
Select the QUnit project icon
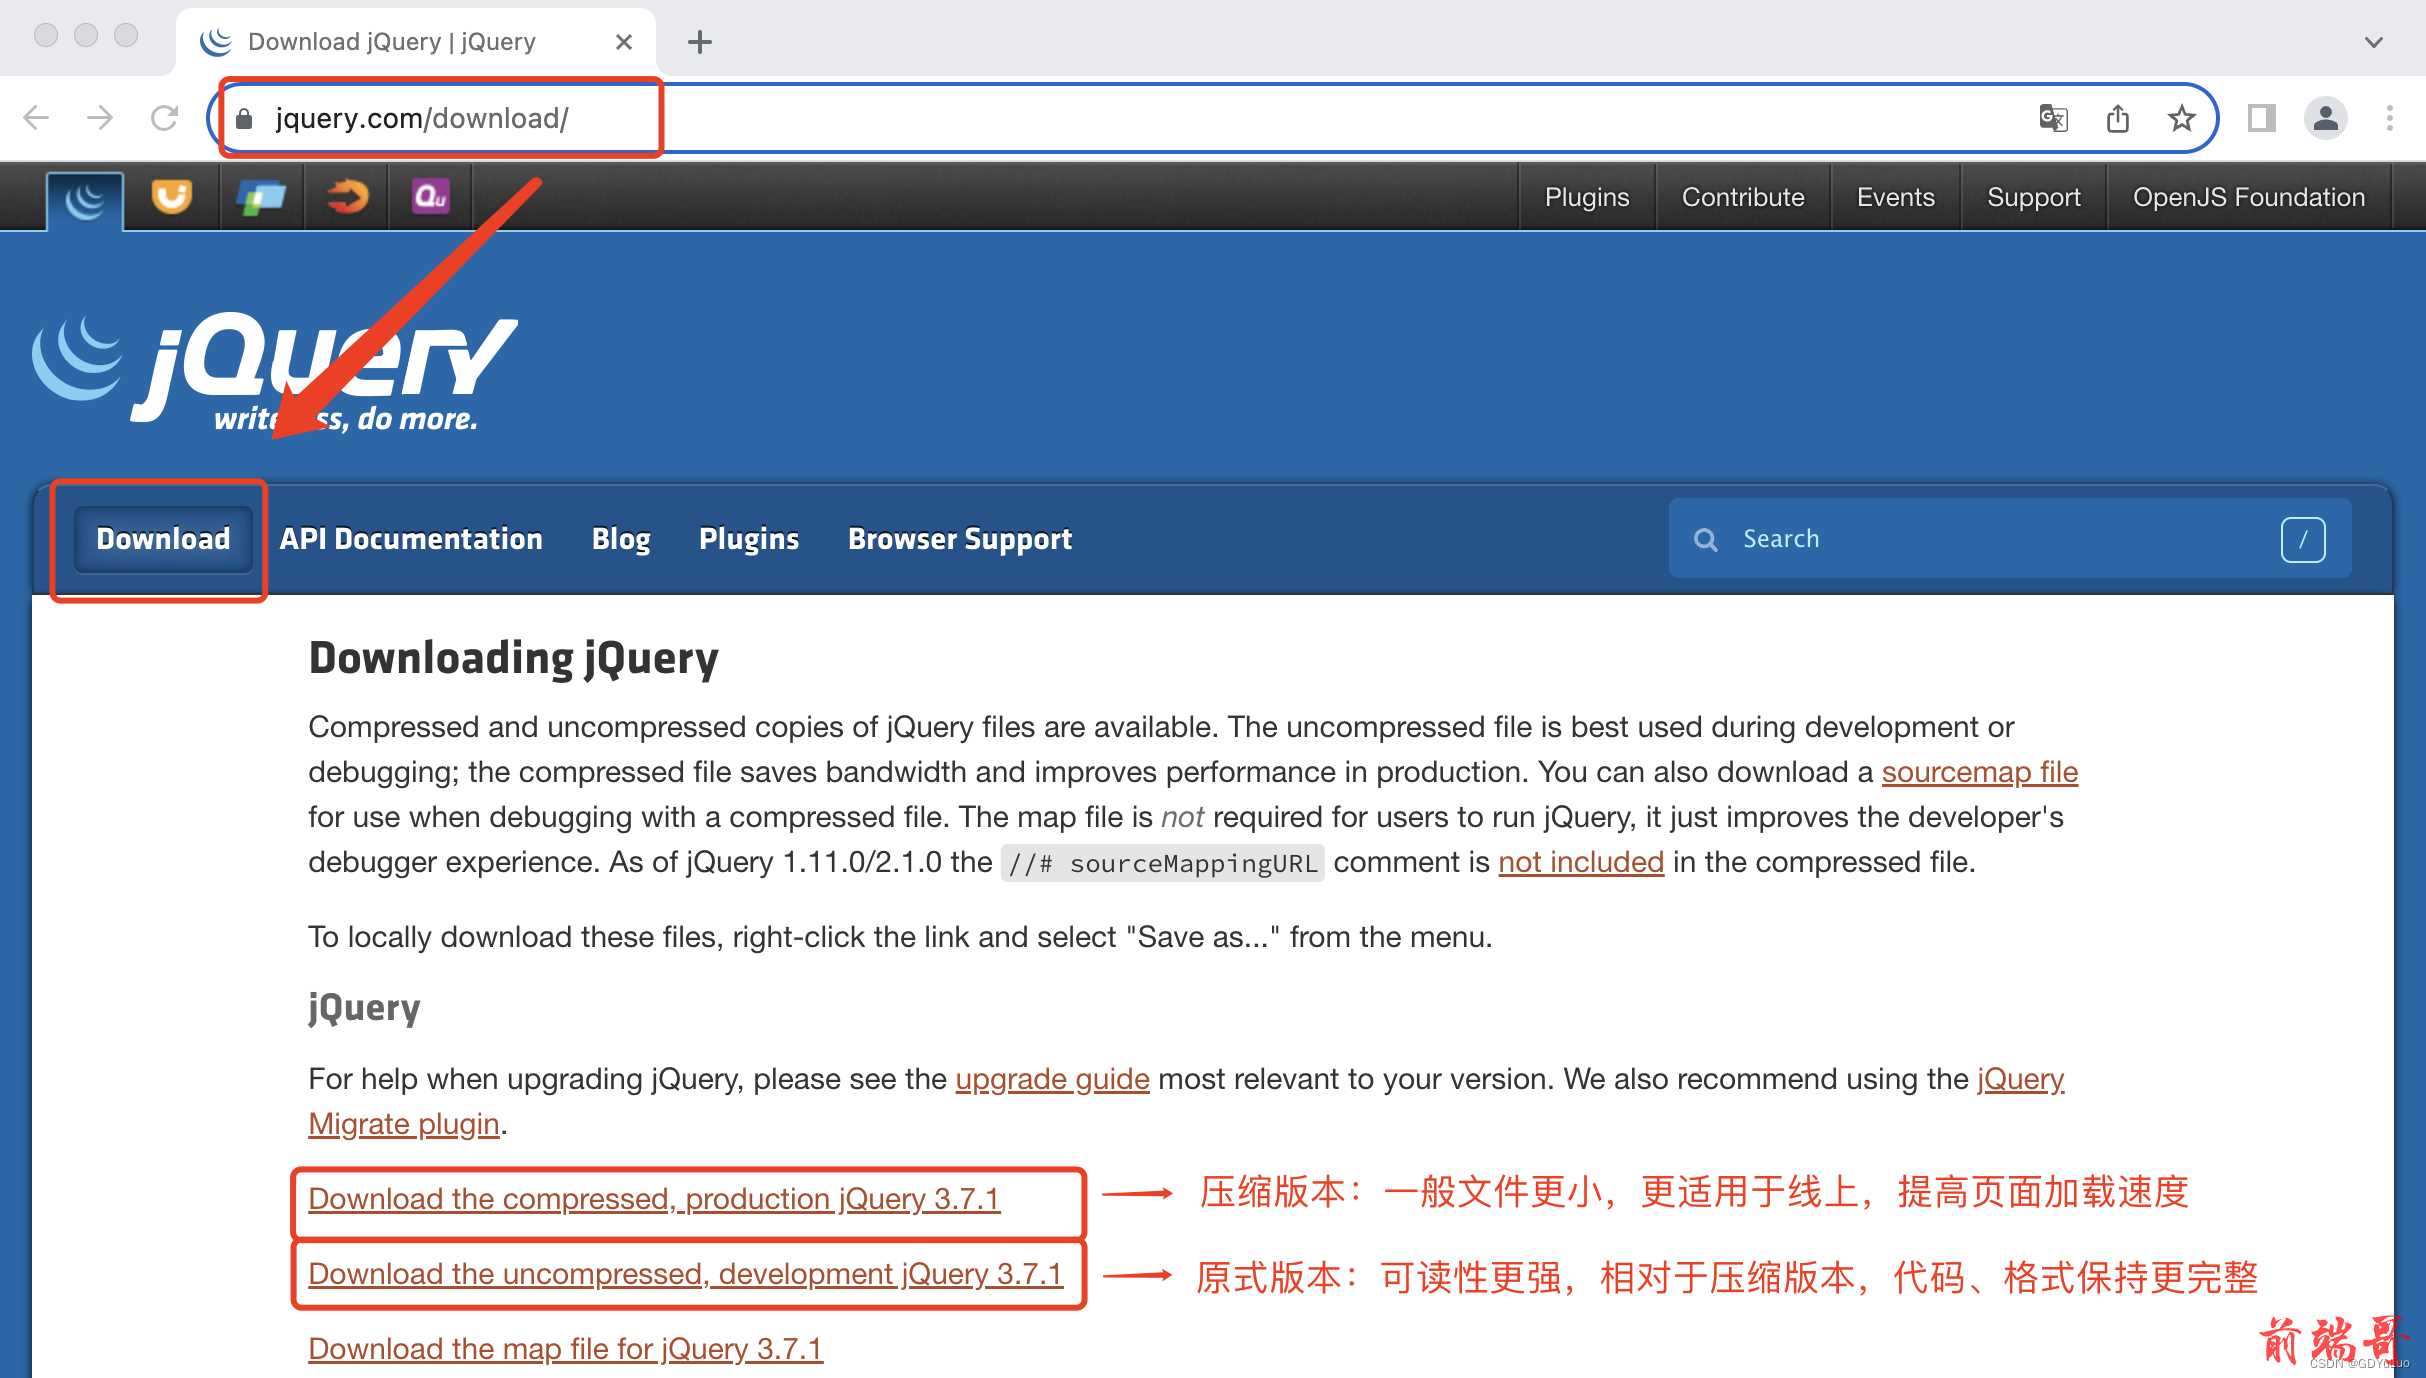(x=431, y=196)
